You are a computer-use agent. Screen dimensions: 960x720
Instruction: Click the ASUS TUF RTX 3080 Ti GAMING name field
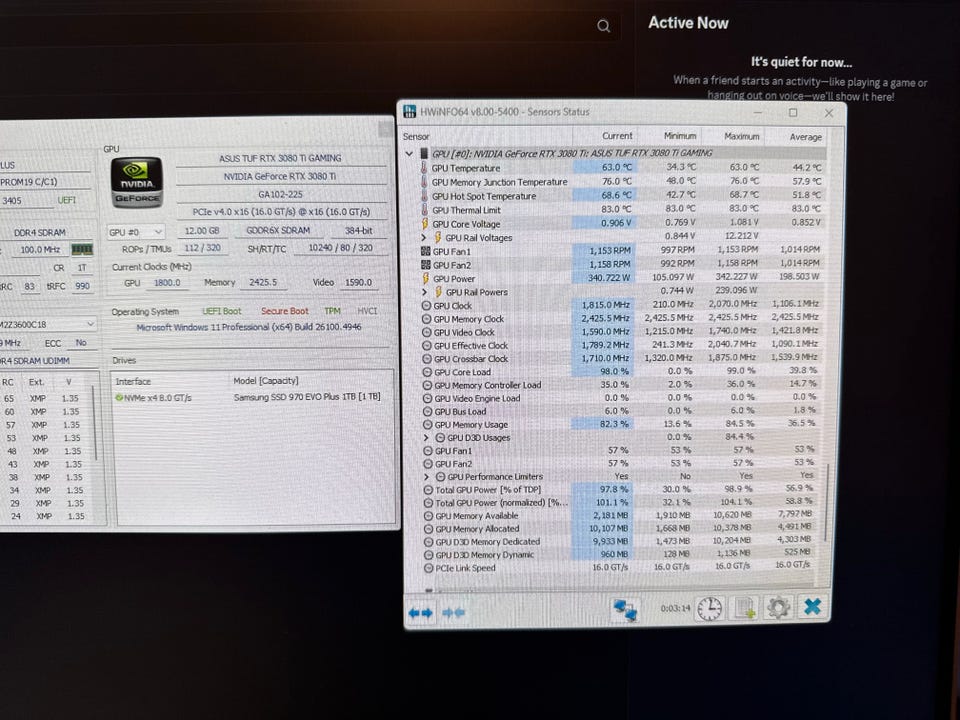click(280, 158)
